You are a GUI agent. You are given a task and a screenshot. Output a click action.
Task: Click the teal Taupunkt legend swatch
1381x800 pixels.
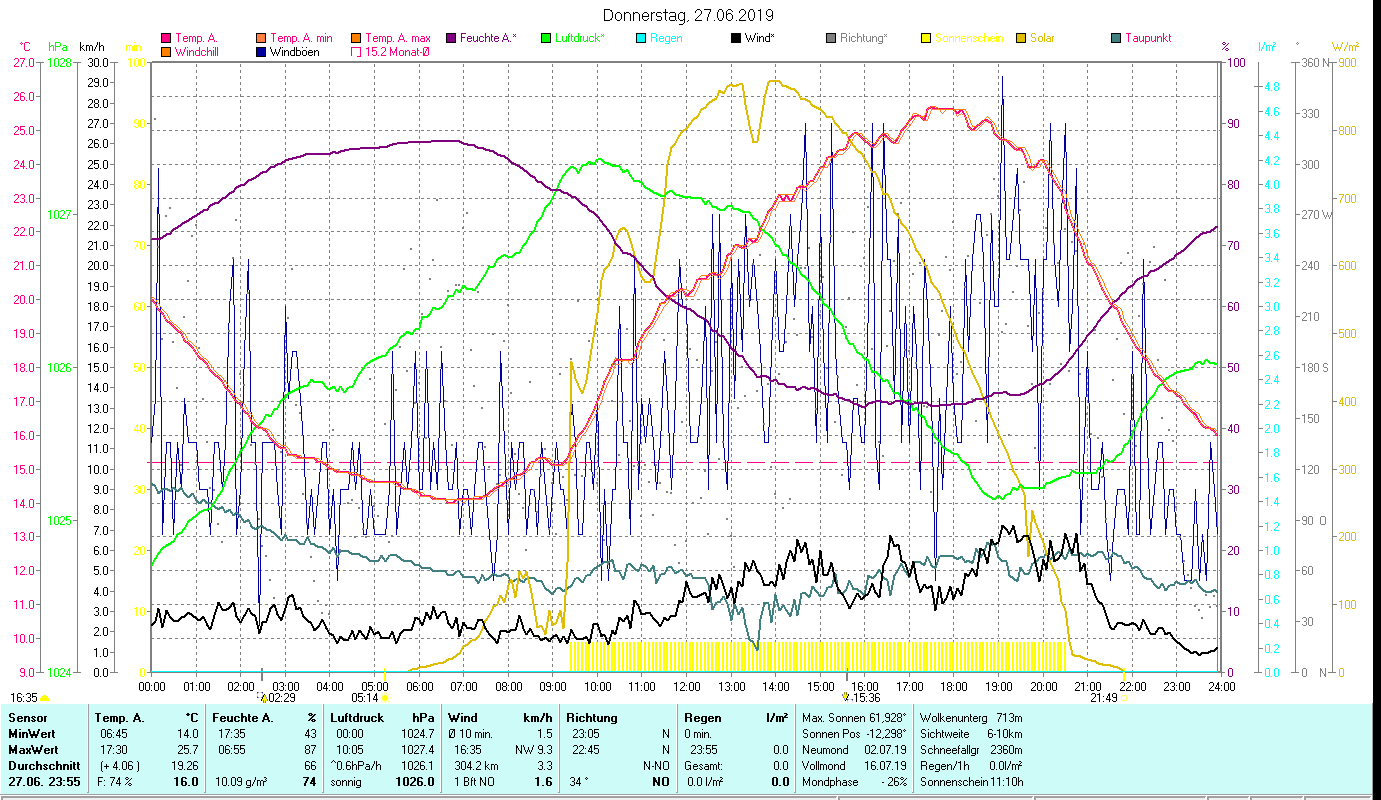coord(1116,38)
